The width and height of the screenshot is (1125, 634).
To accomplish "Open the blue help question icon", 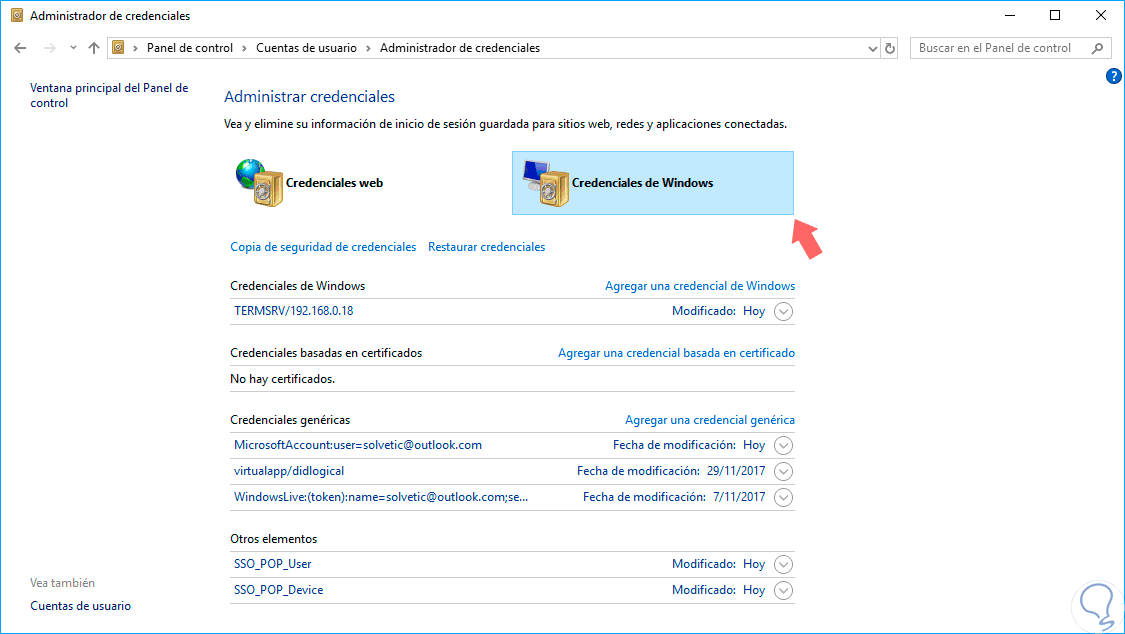I will 1114,76.
